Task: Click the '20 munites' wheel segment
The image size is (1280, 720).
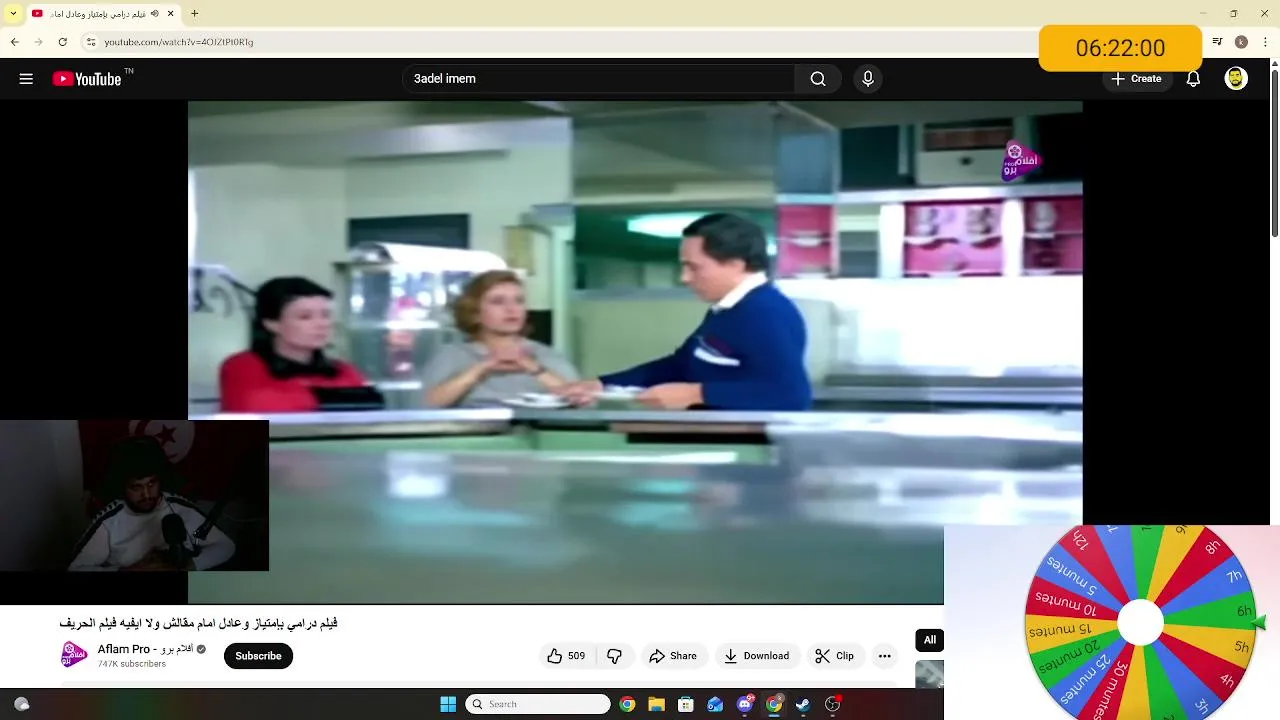Action: pos(1070,658)
